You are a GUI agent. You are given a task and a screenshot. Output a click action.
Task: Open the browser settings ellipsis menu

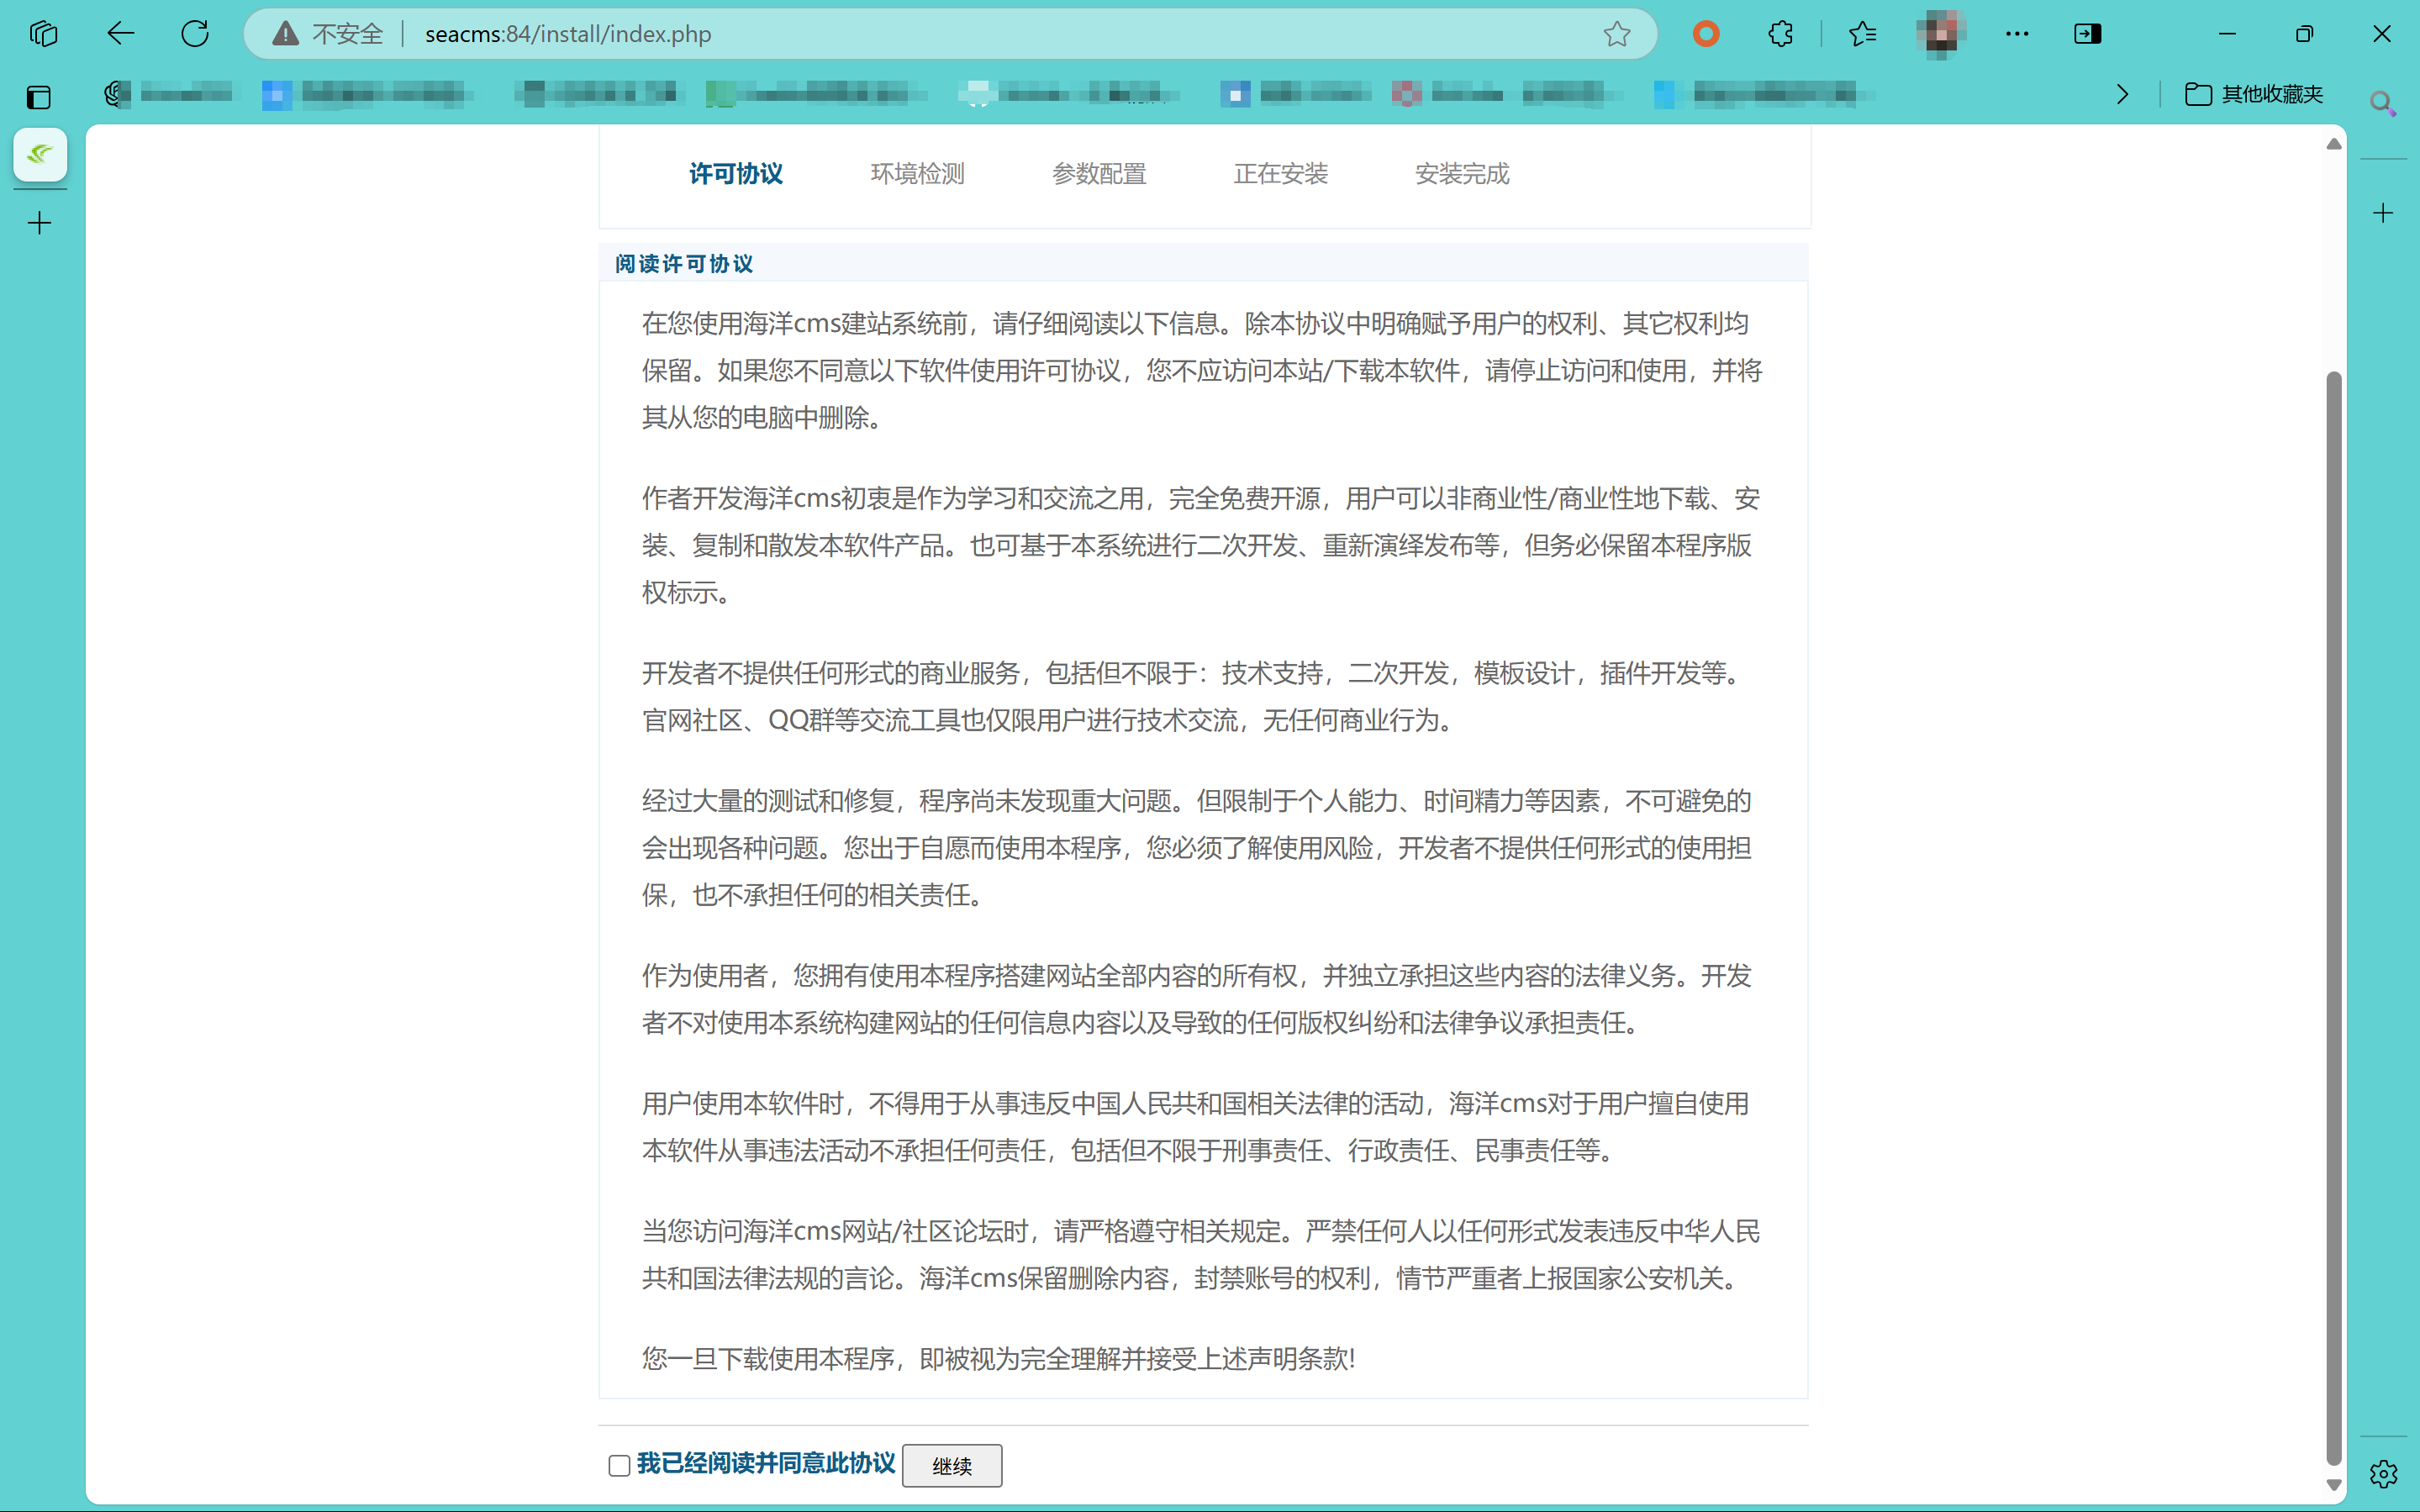click(2016, 34)
